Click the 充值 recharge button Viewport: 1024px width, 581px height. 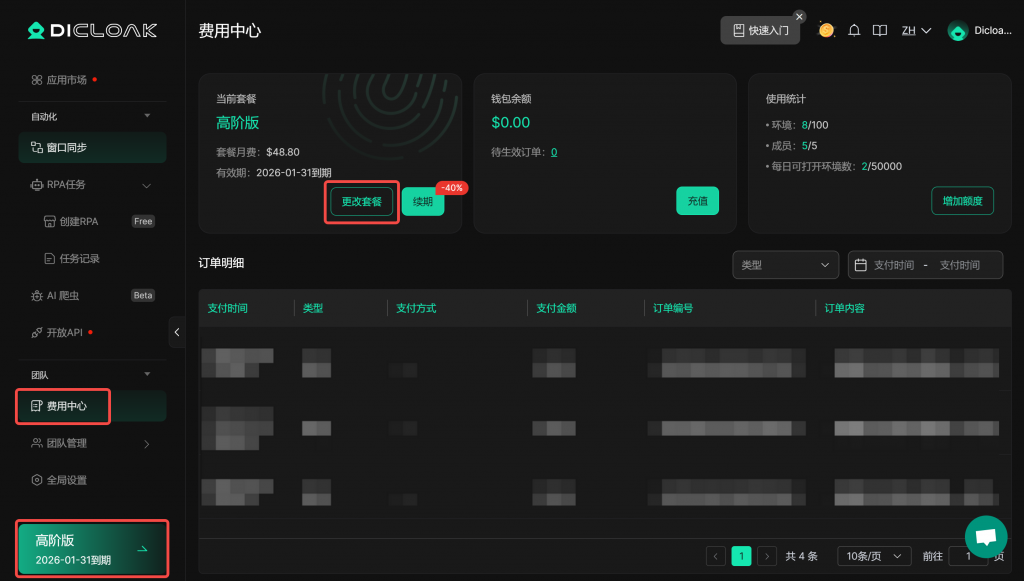coord(697,201)
